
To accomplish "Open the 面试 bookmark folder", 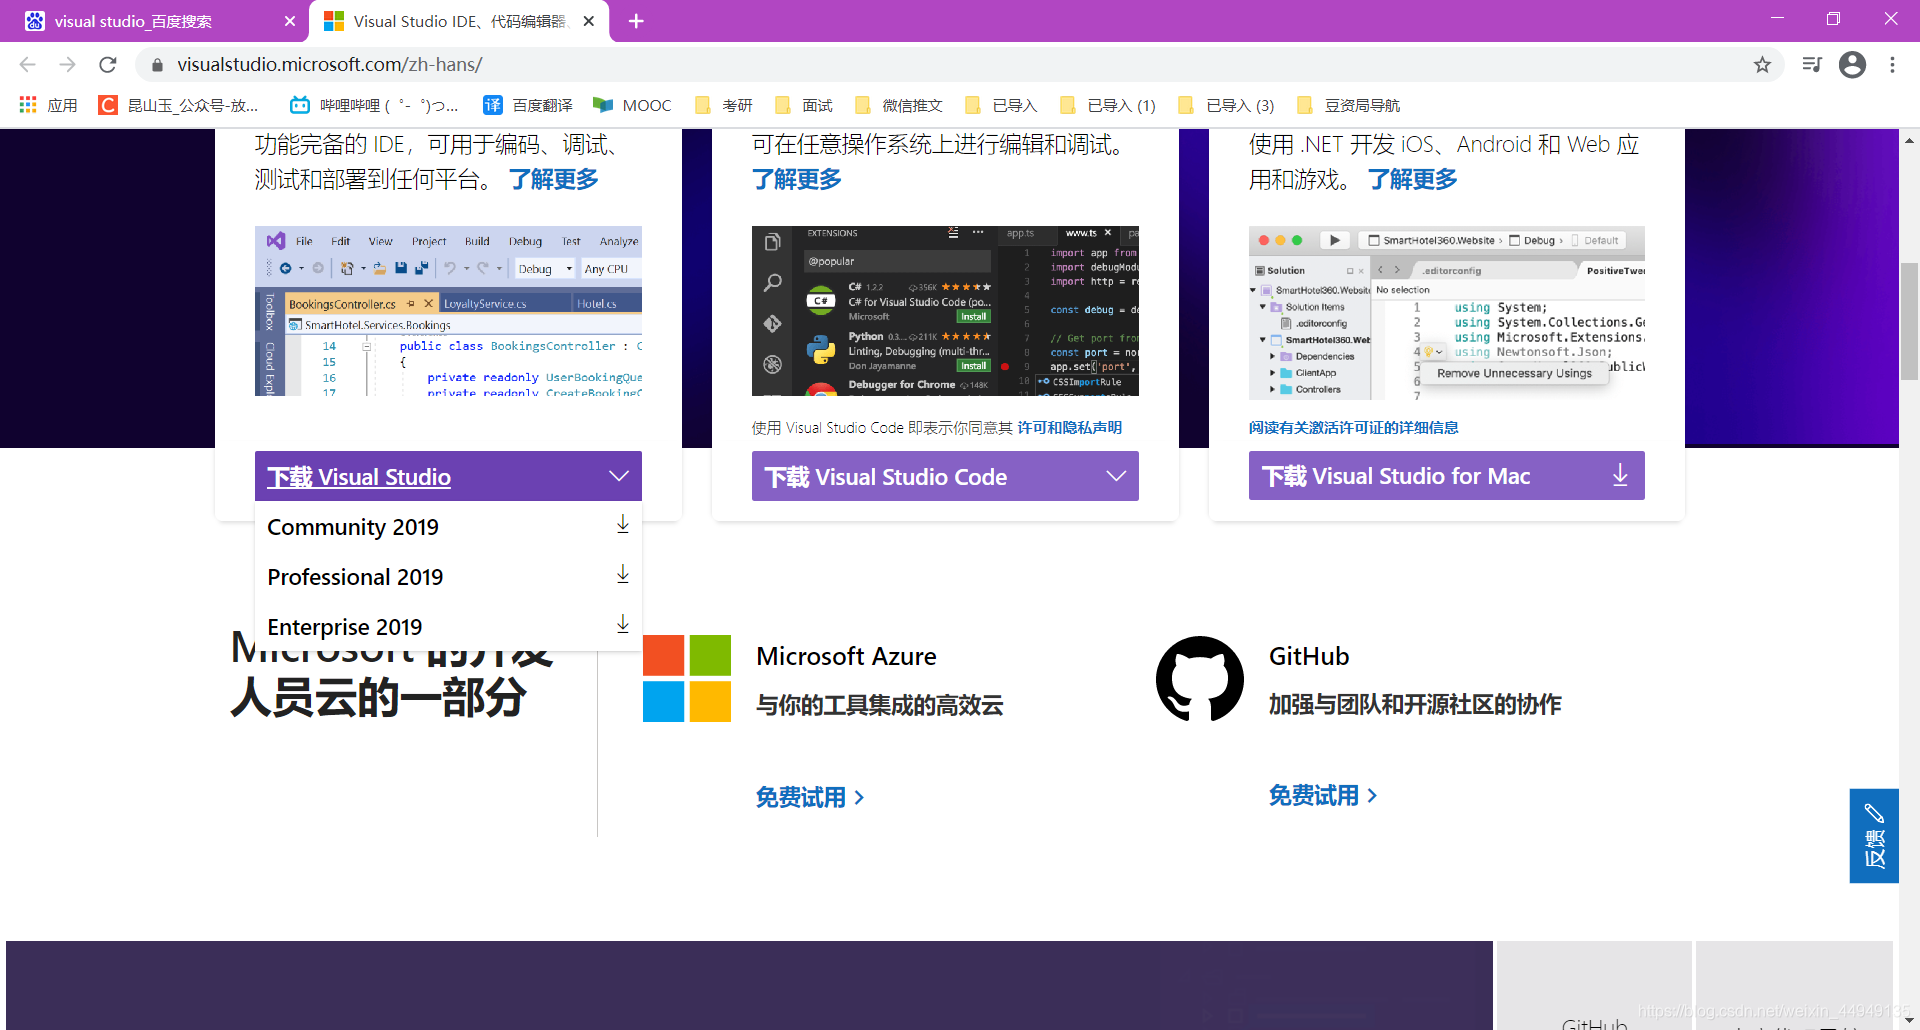I will pyautogui.click(x=803, y=105).
